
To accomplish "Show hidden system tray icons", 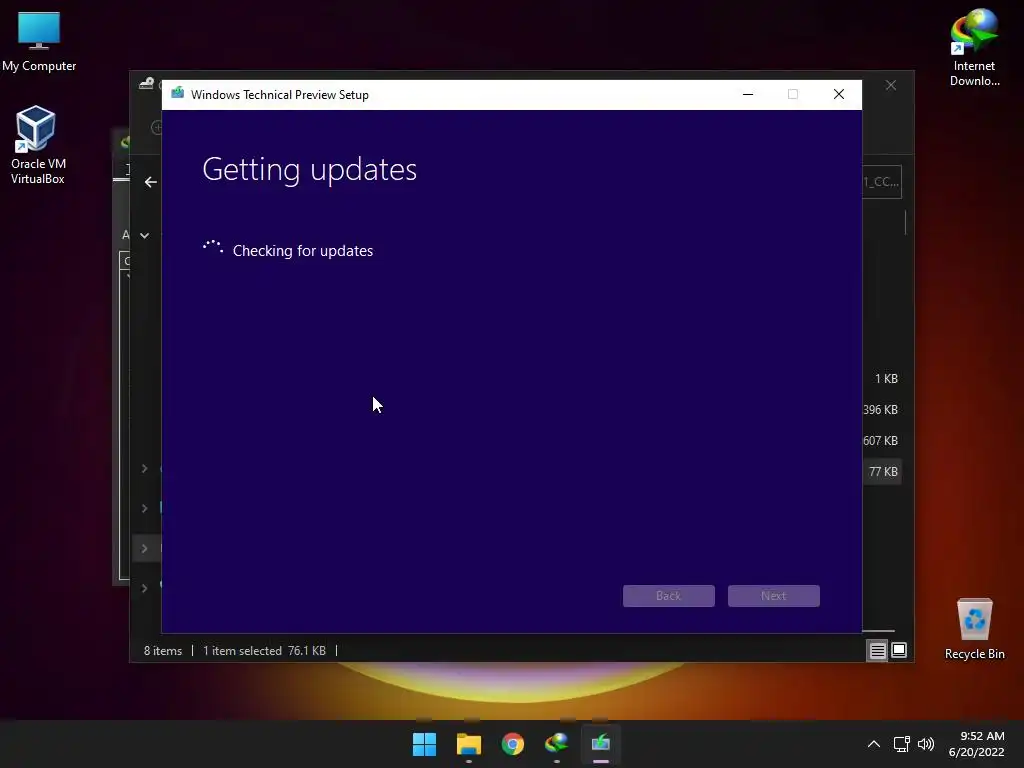I will point(874,744).
